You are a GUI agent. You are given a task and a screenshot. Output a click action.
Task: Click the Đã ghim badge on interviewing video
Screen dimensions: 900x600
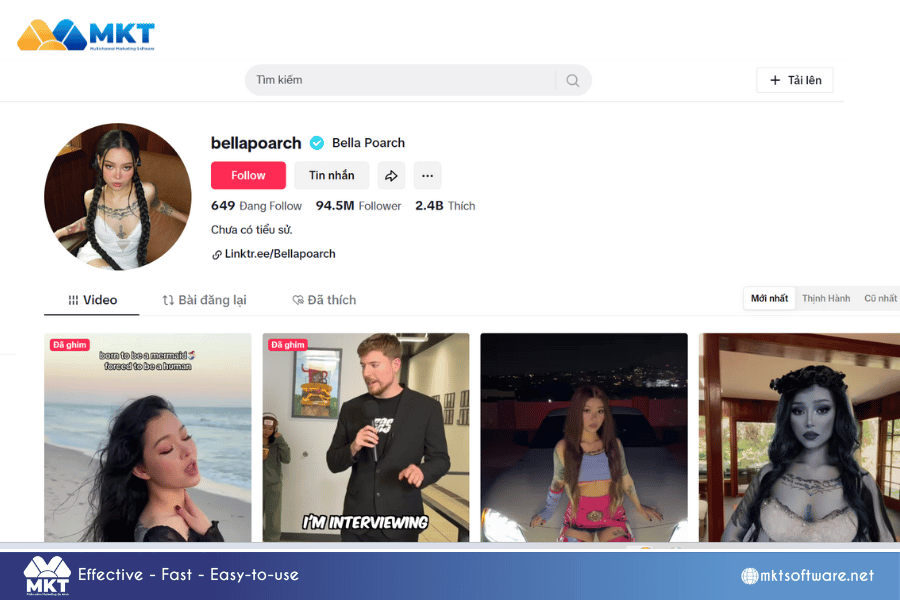288,345
